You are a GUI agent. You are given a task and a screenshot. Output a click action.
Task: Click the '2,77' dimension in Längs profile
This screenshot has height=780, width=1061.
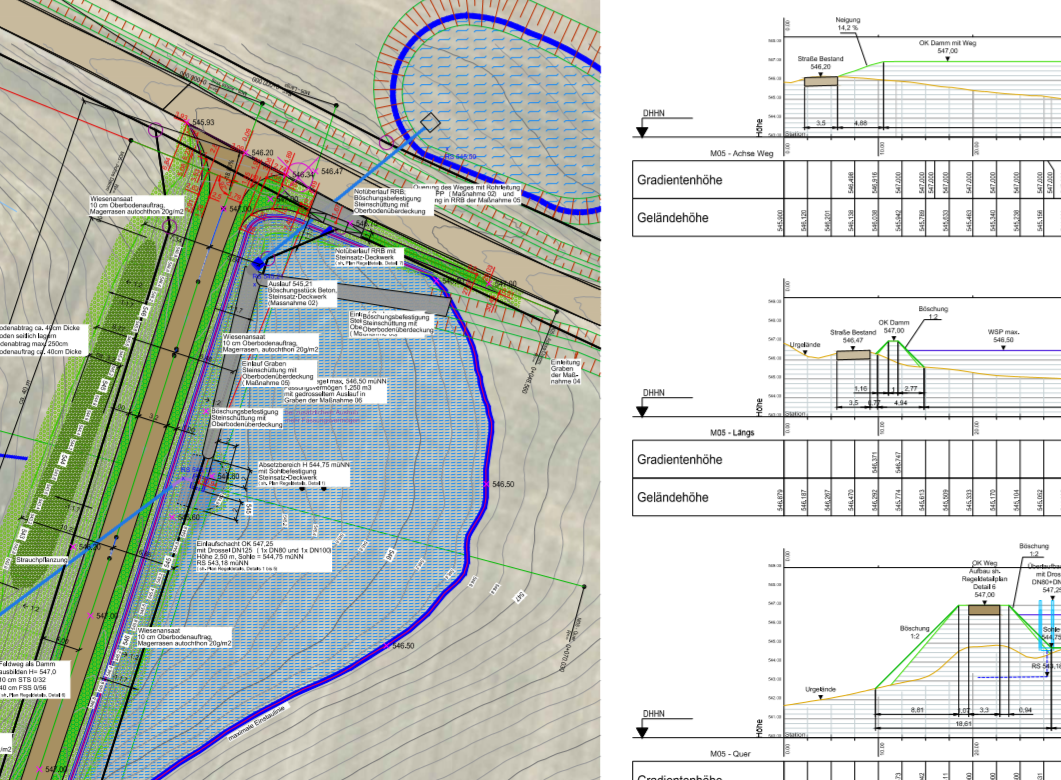910,389
